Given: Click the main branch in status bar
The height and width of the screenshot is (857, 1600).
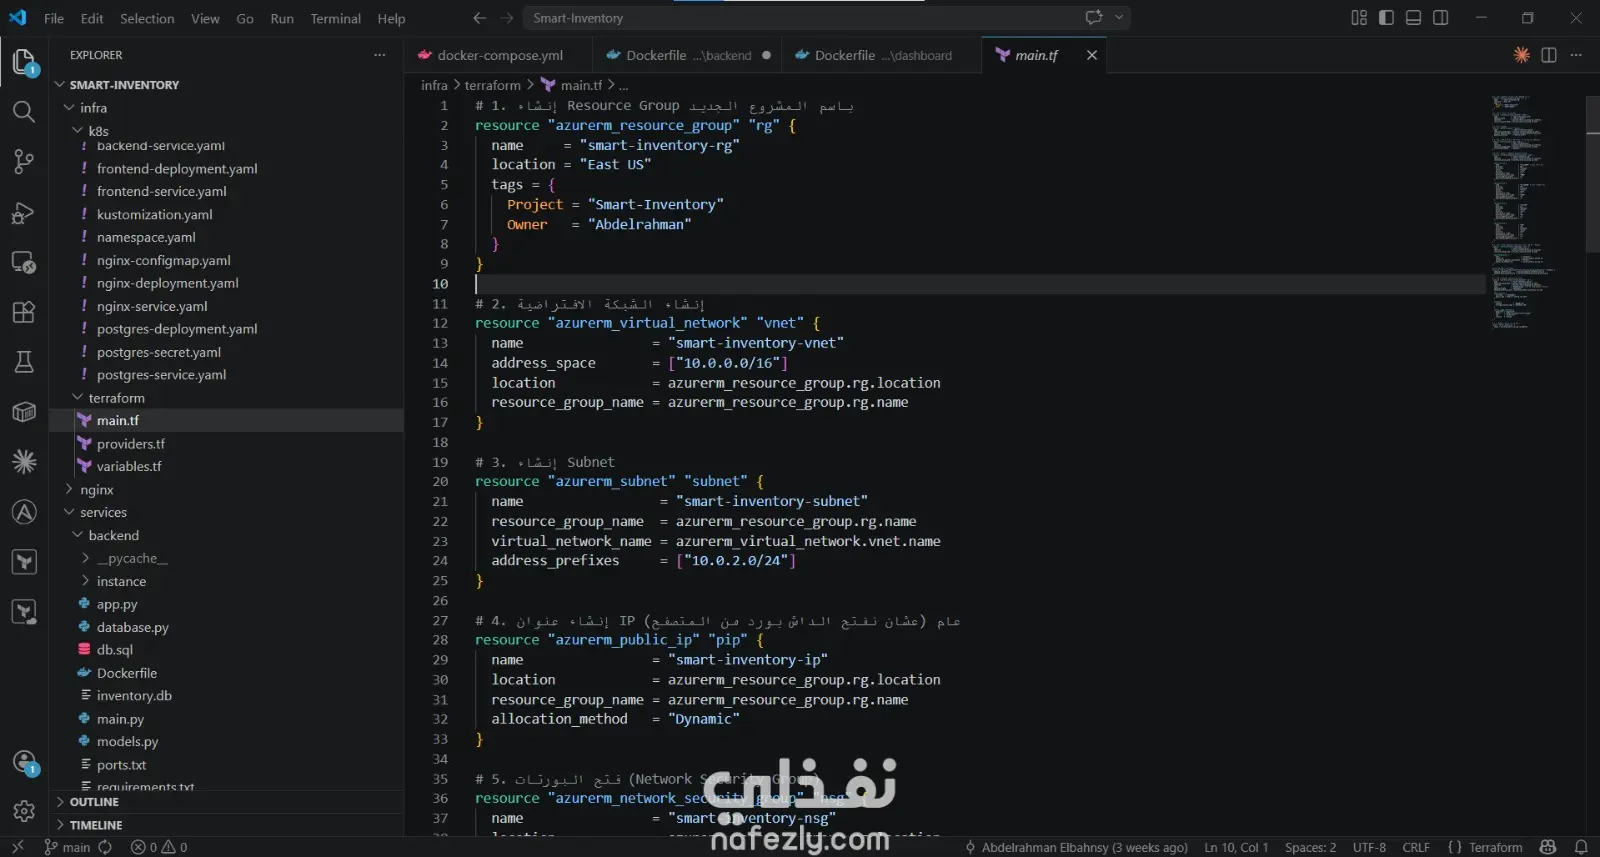Looking at the screenshot, I should (x=66, y=847).
